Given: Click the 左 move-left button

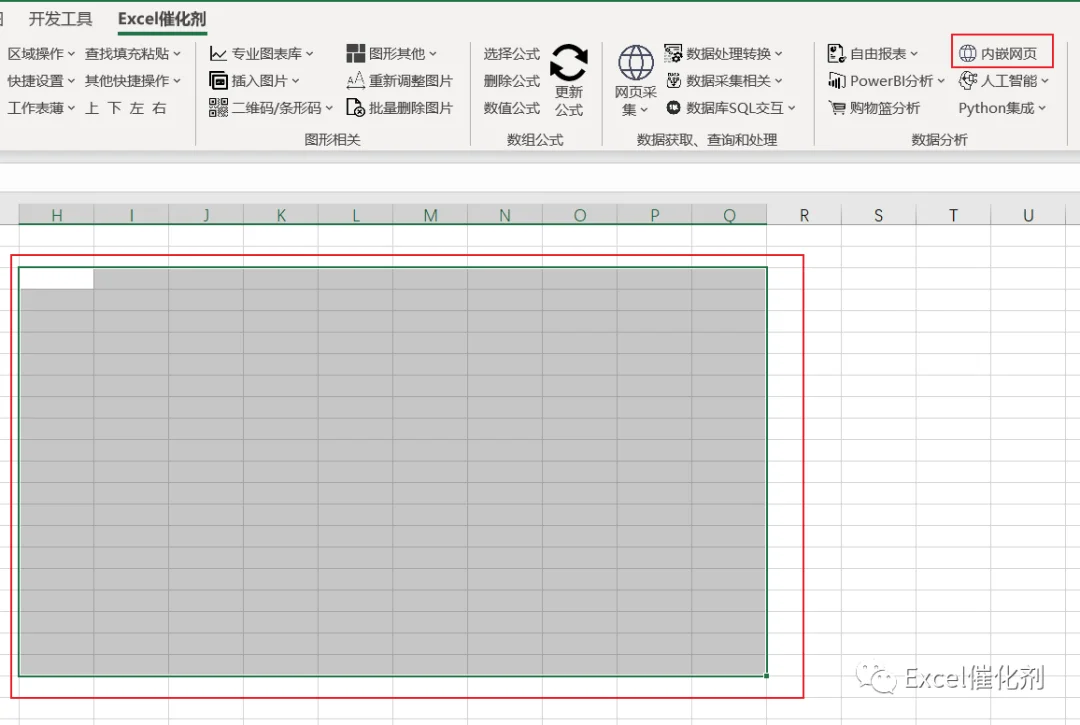Looking at the screenshot, I should [137, 108].
